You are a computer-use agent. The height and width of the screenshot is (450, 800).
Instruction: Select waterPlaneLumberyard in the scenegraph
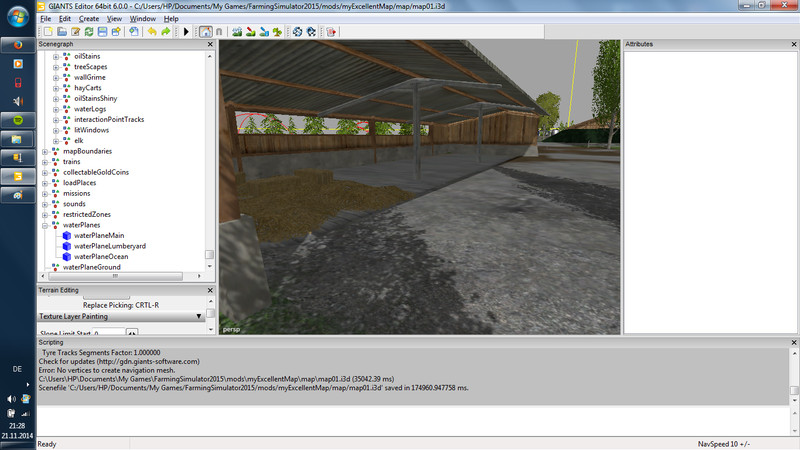[110, 246]
